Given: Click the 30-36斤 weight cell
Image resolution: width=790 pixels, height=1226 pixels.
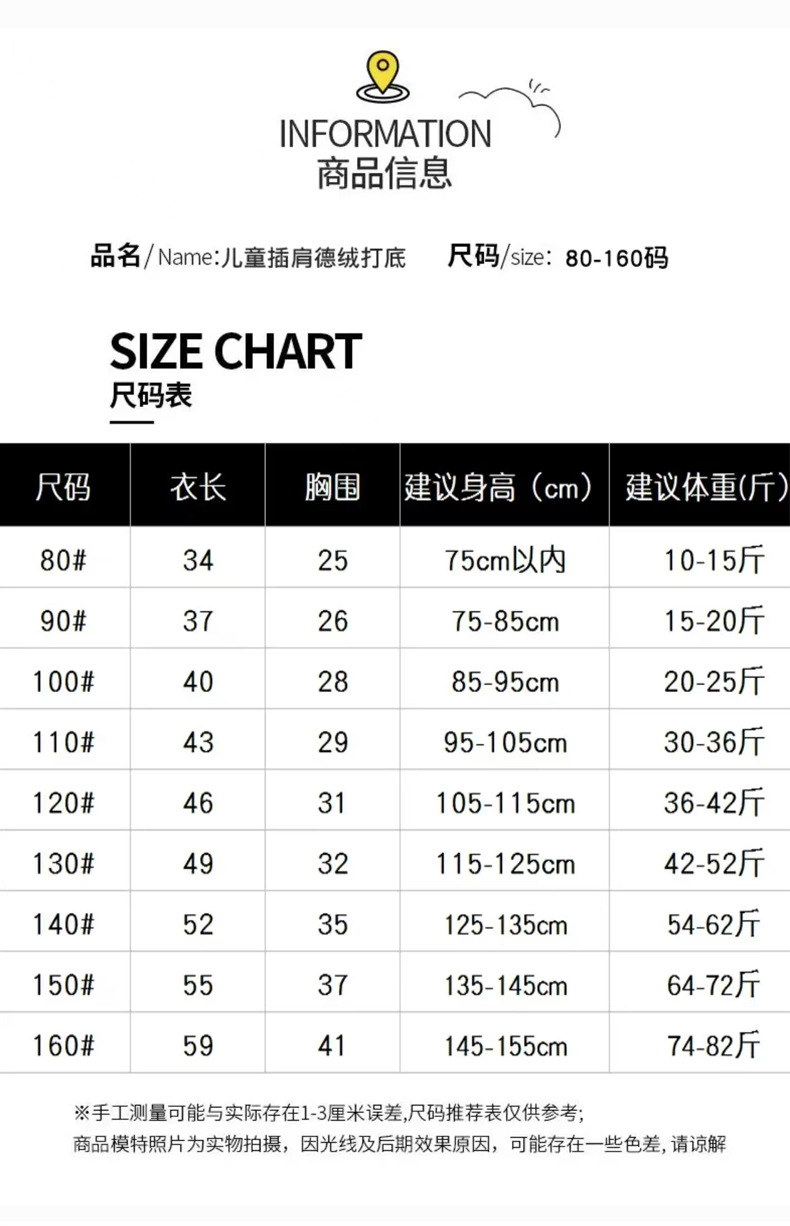Looking at the screenshot, I should coord(714,742).
